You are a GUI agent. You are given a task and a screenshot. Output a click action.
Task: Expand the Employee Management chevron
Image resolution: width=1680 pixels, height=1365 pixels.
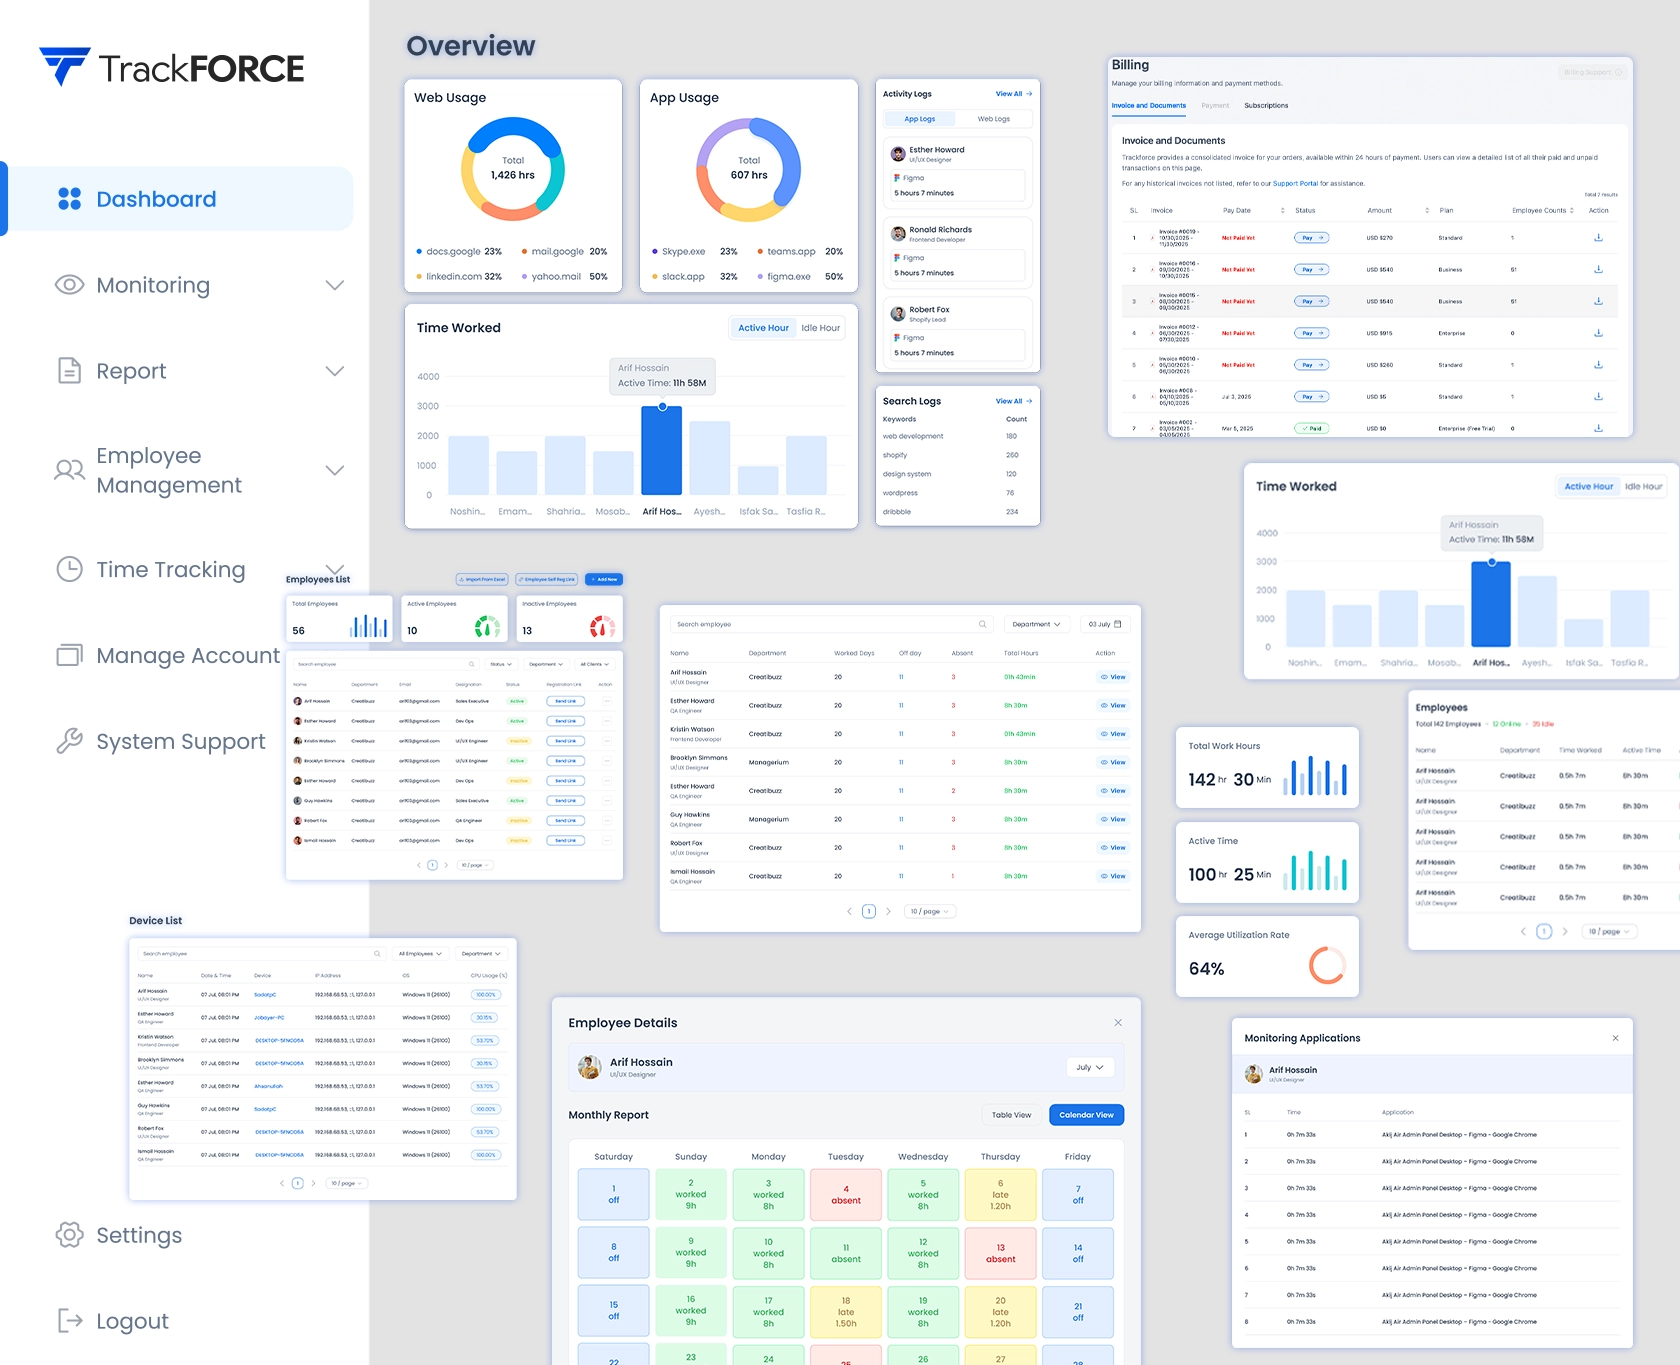[x=335, y=470]
